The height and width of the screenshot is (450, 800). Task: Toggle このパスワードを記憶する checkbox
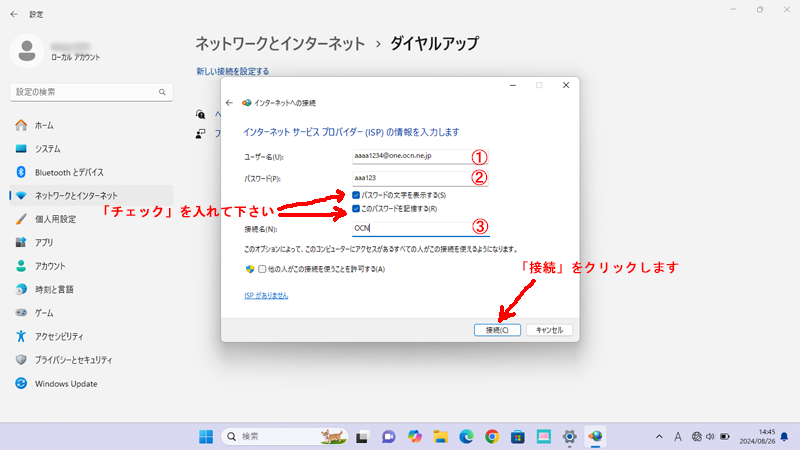pos(357,209)
